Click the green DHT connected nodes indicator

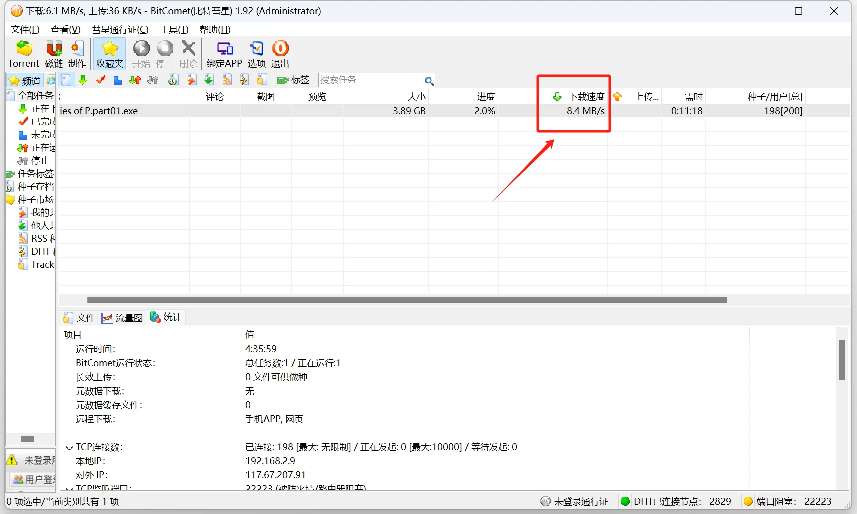point(626,501)
